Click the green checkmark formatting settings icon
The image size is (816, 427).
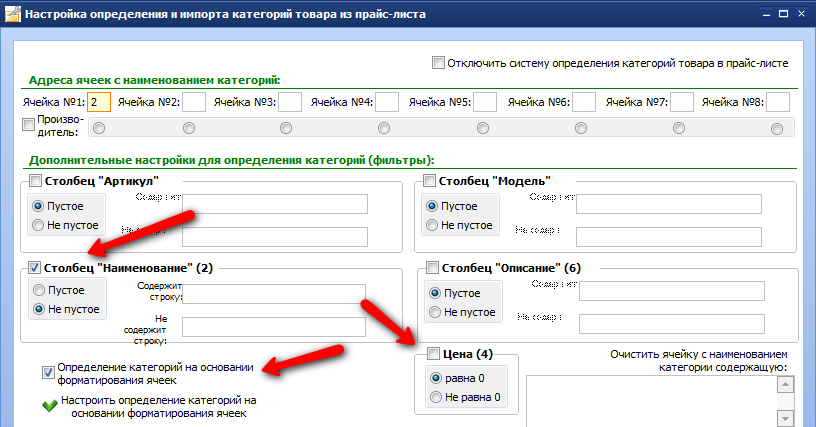[49, 405]
